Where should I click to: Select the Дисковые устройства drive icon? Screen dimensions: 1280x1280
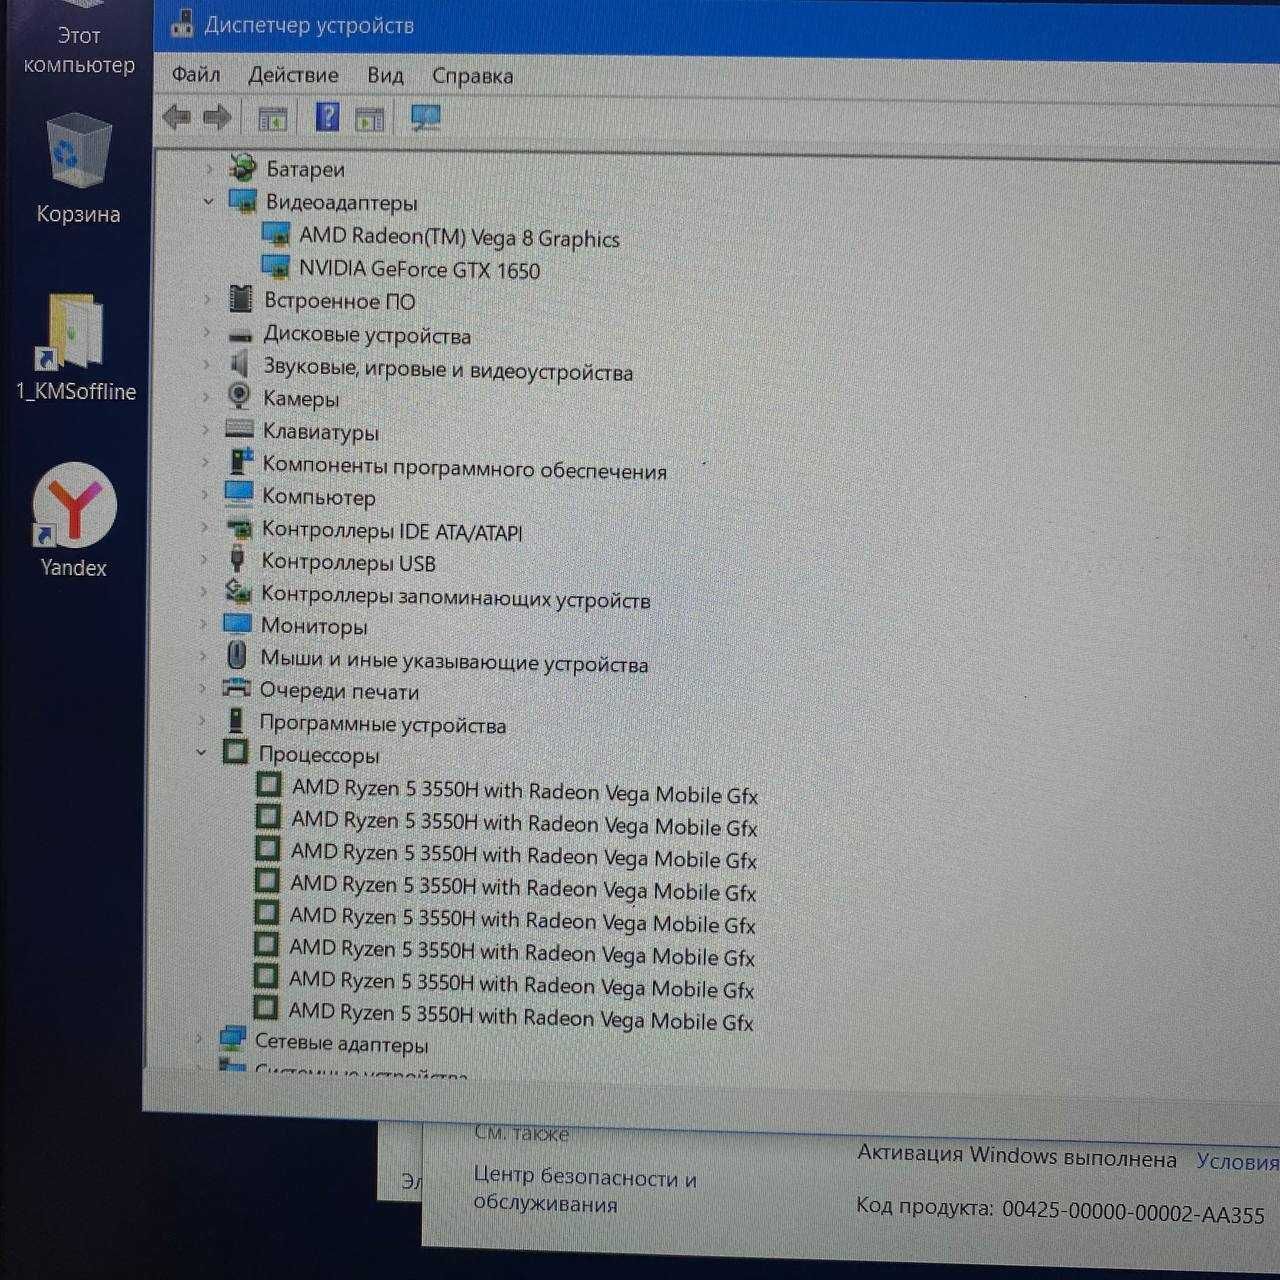click(x=240, y=334)
